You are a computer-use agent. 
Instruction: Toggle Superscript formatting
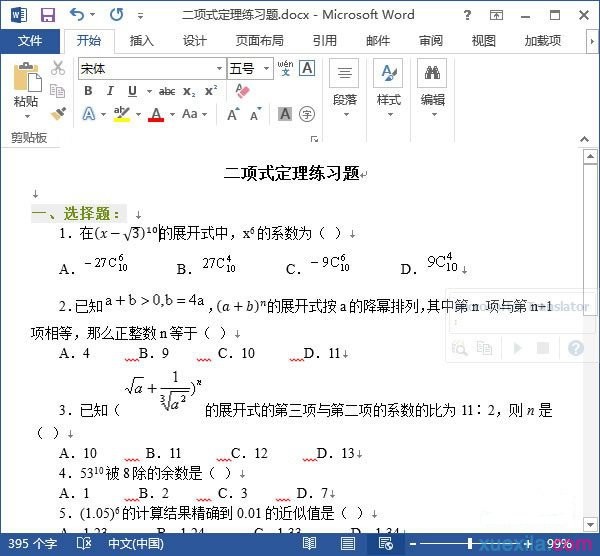point(211,91)
